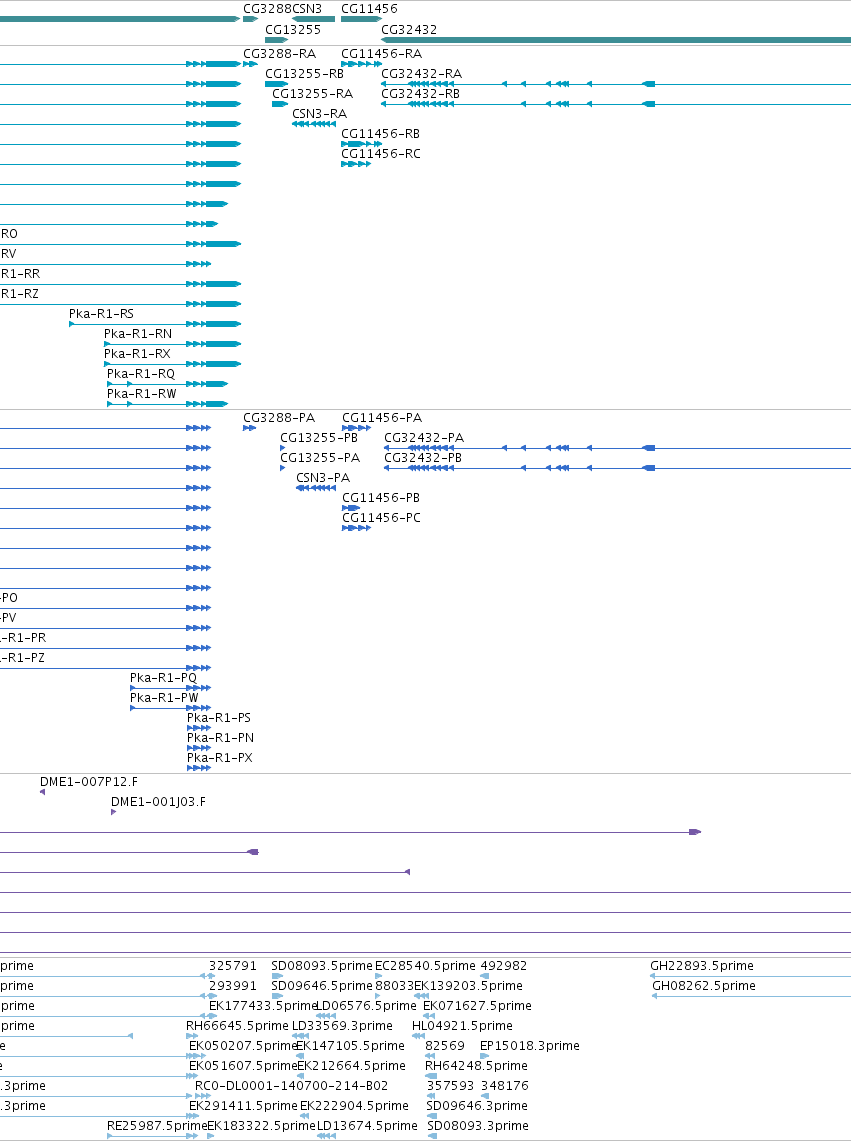Click EST label LD13674.5prime
Viewport: 851px width, 1141px height.
coord(367,1126)
